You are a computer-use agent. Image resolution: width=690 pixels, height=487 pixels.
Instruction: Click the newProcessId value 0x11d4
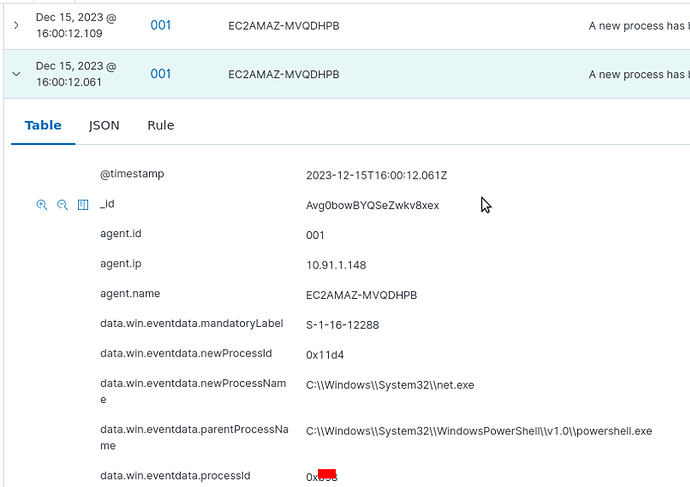[325, 354]
